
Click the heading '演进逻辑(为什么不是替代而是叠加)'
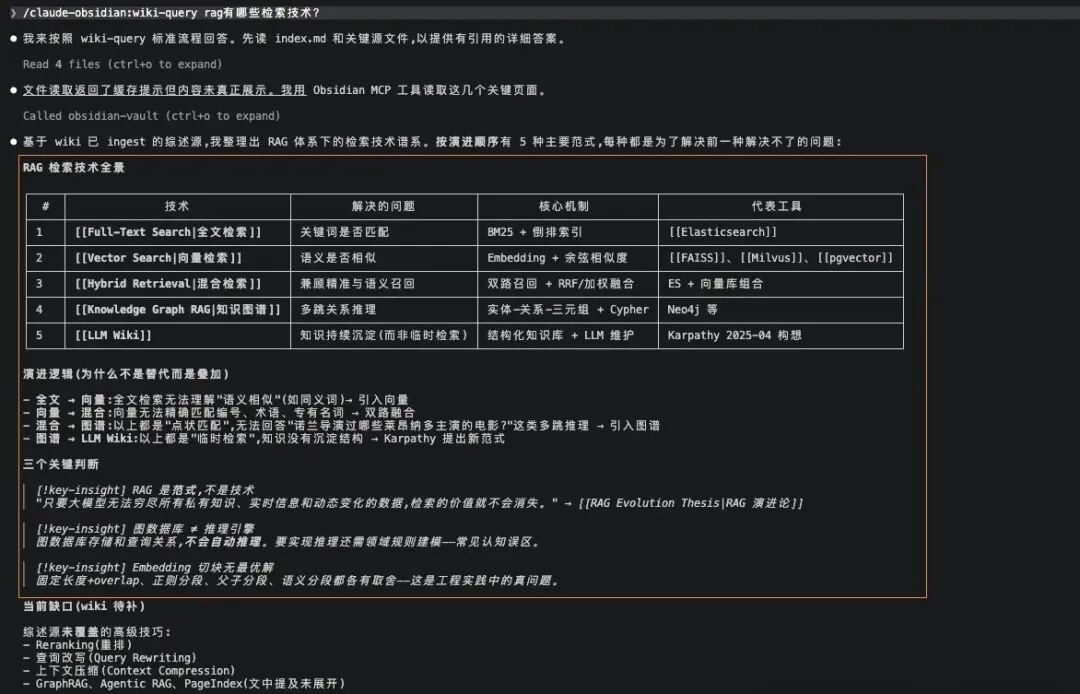pos(126,374)
